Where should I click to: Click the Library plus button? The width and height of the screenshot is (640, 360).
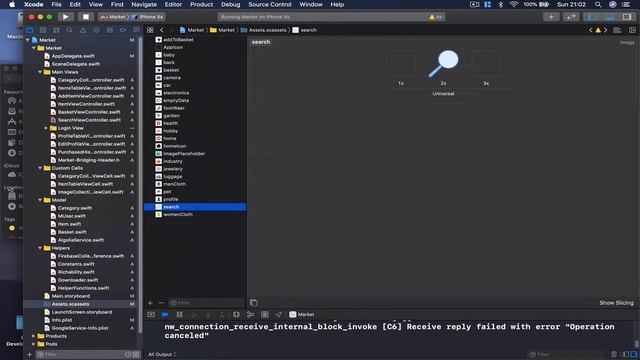(551, 17)
